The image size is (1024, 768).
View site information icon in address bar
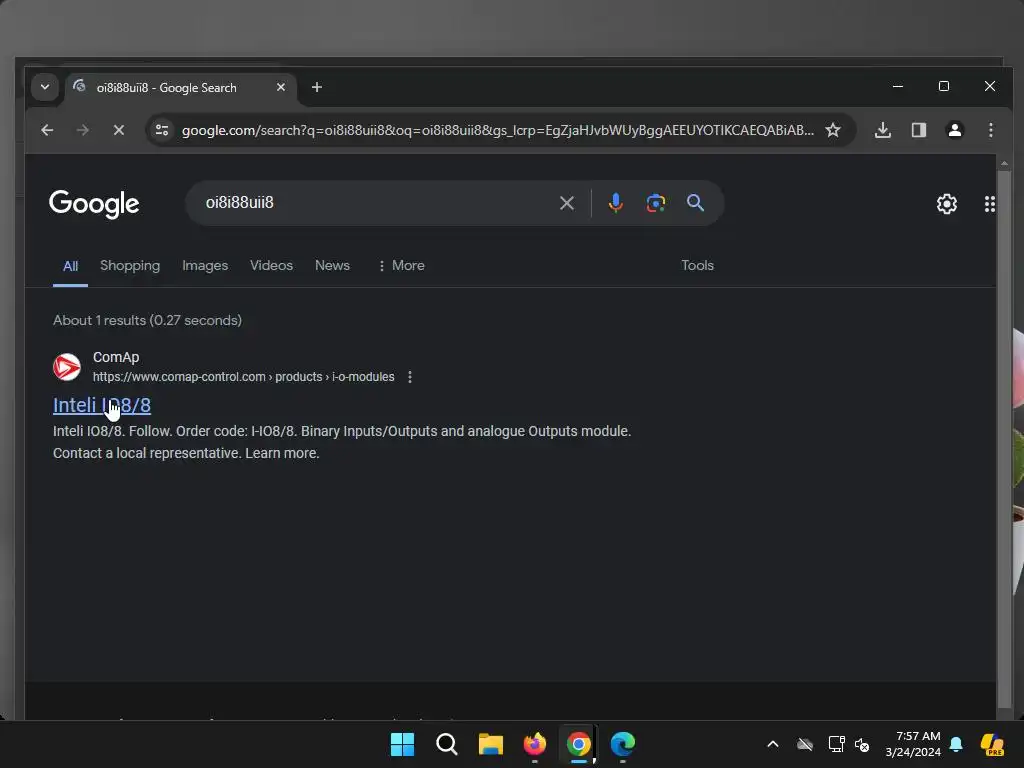click(162, 130)
